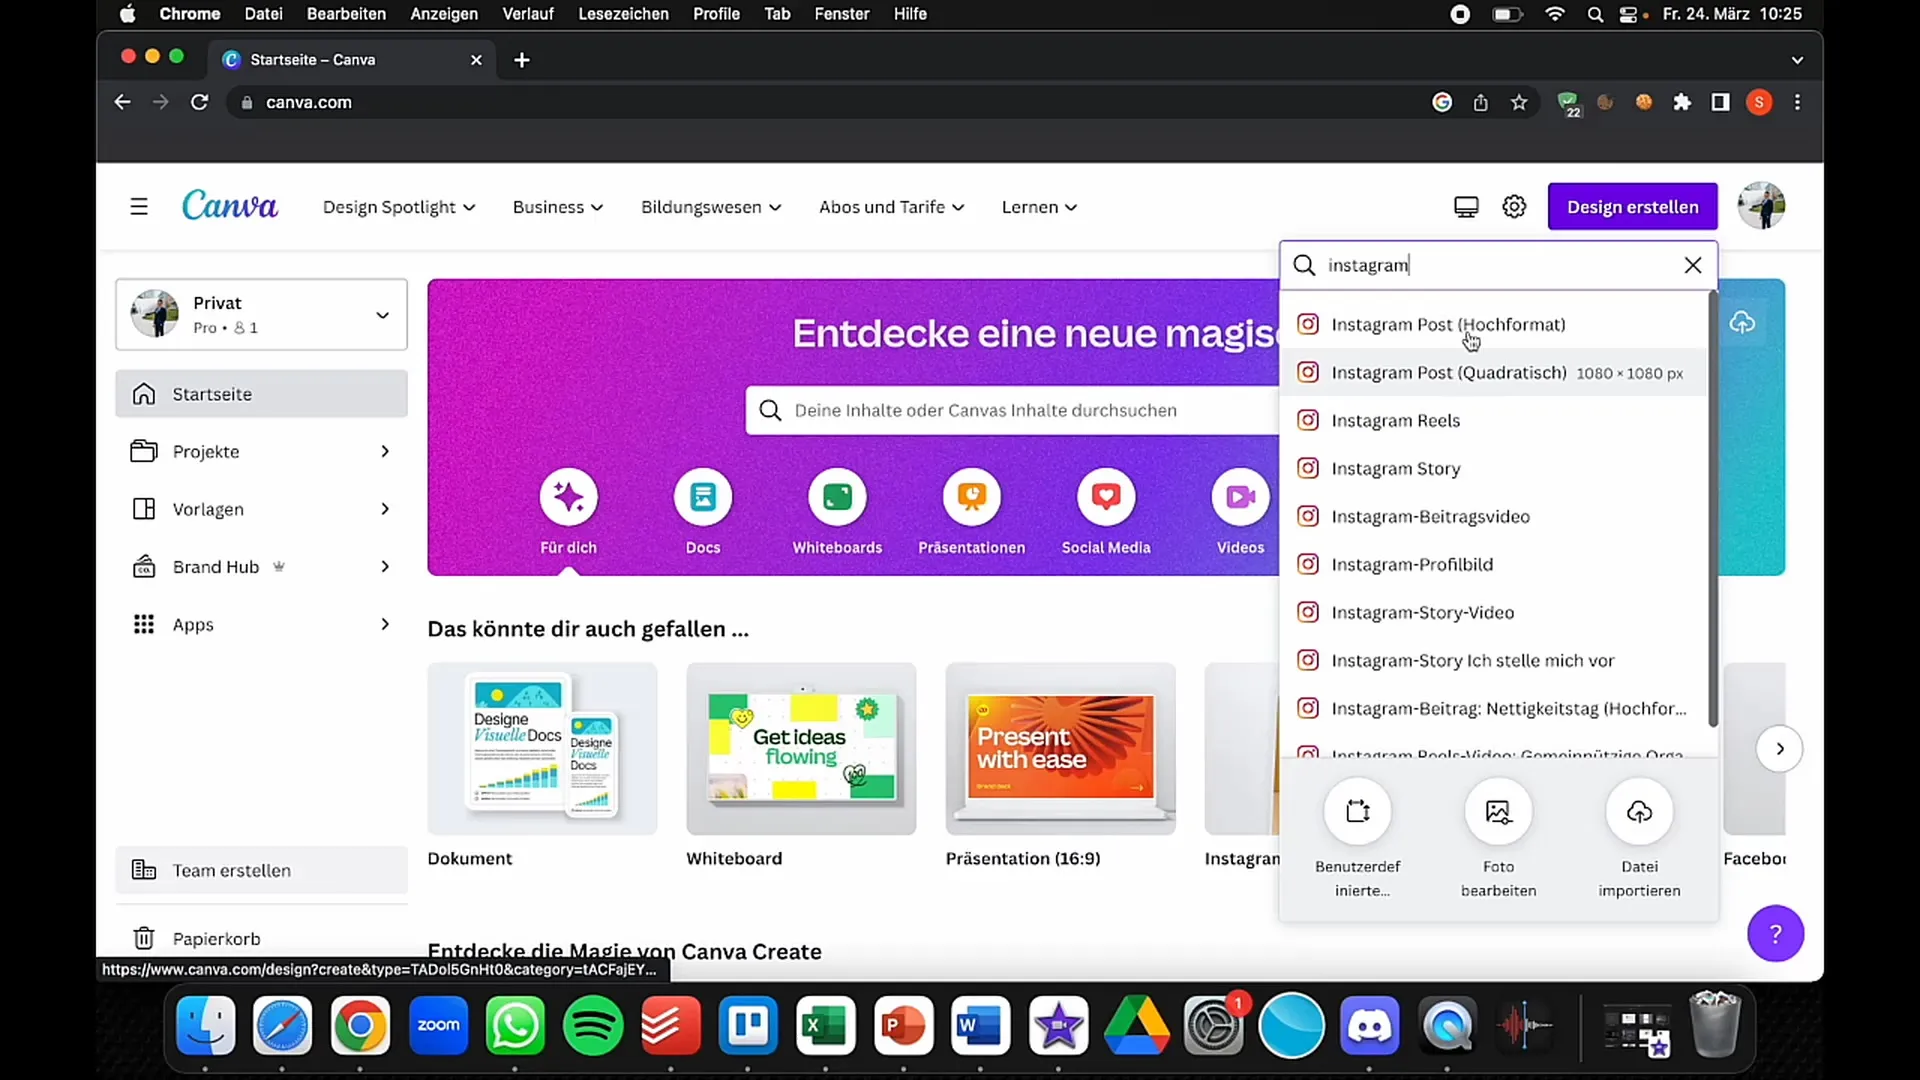Image resolution: width=1920 pixels, height=1080 pixels.
Task: Open Canva settings gear
Action: [x=1514, y=207]
